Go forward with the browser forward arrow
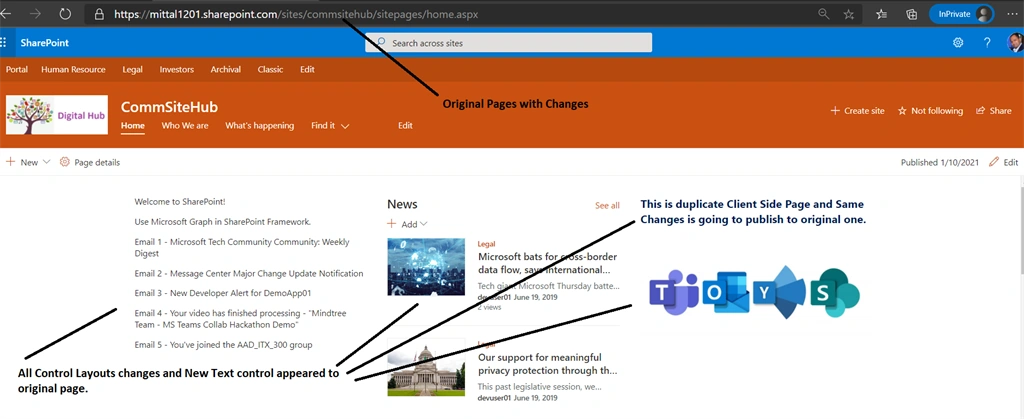Viewport: 1024px width, 419px height. click(35, 14)
